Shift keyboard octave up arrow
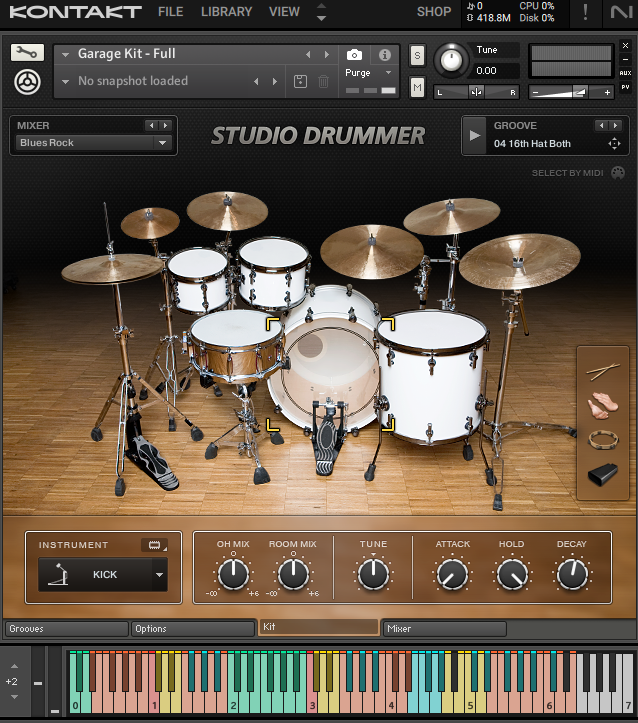 click(14, 666)
